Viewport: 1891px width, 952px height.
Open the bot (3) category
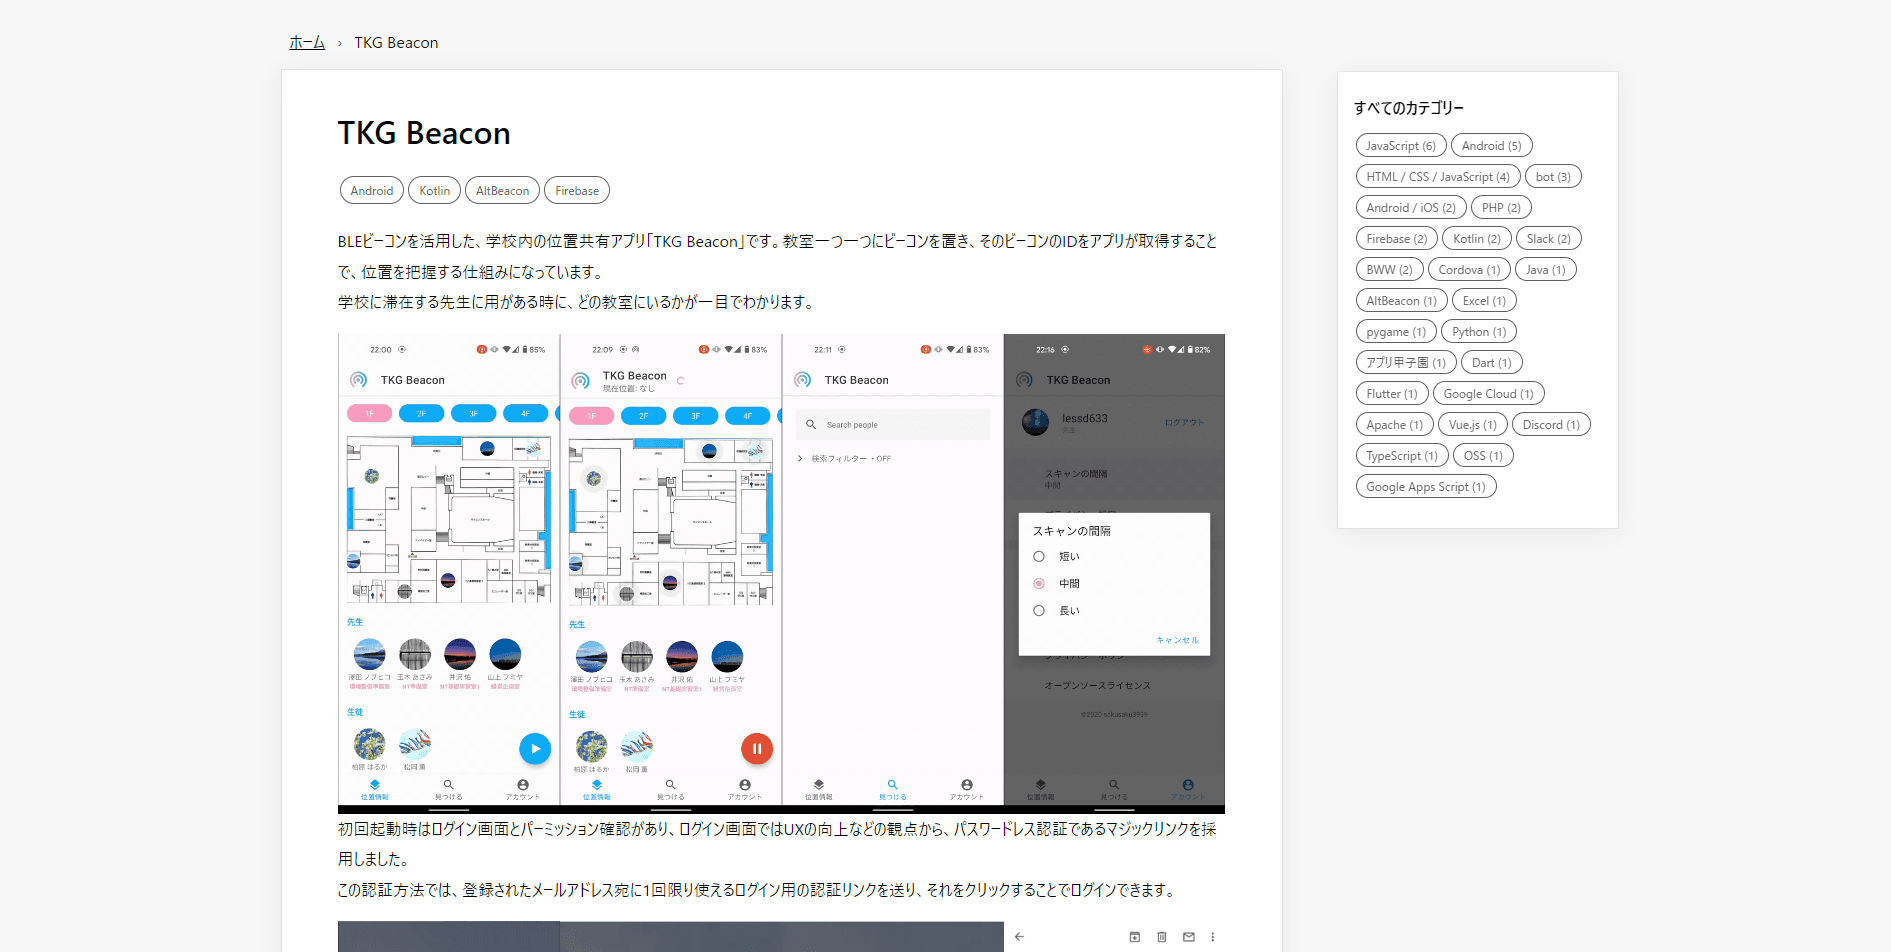click(1554, 177)
